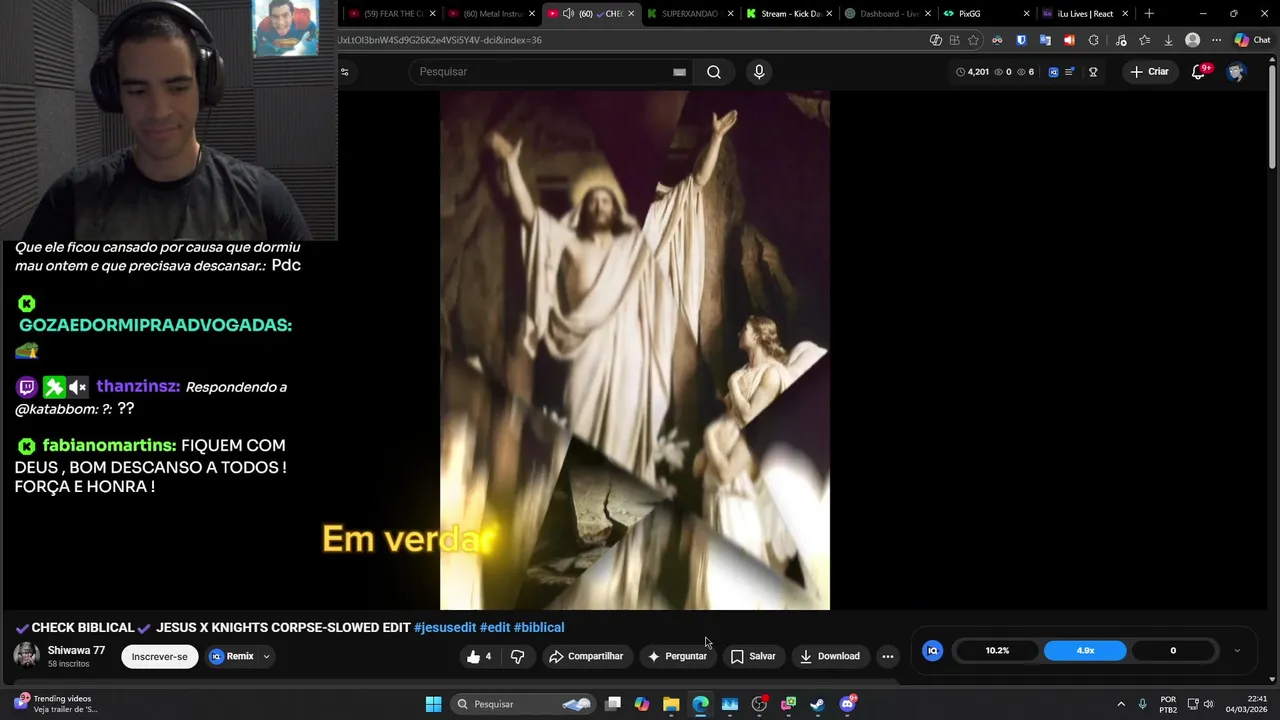1280x720 pixels.
Task: Open File Explorer from the taskbar
Action: tap(671, 704)
